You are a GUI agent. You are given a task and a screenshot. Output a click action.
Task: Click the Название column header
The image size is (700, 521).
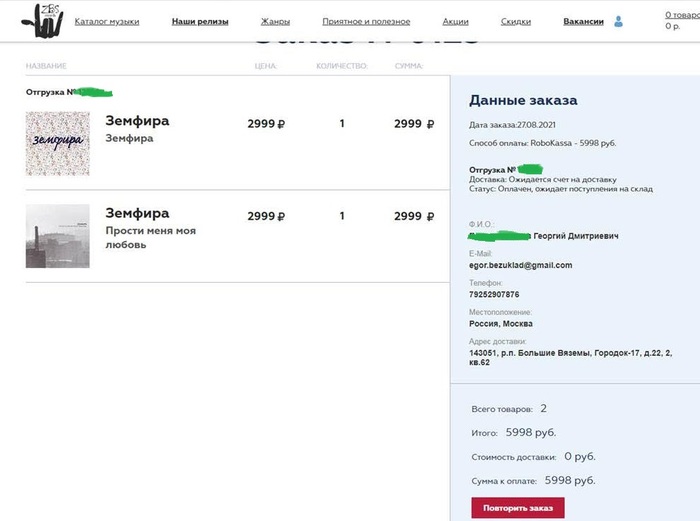click(46, 67)
